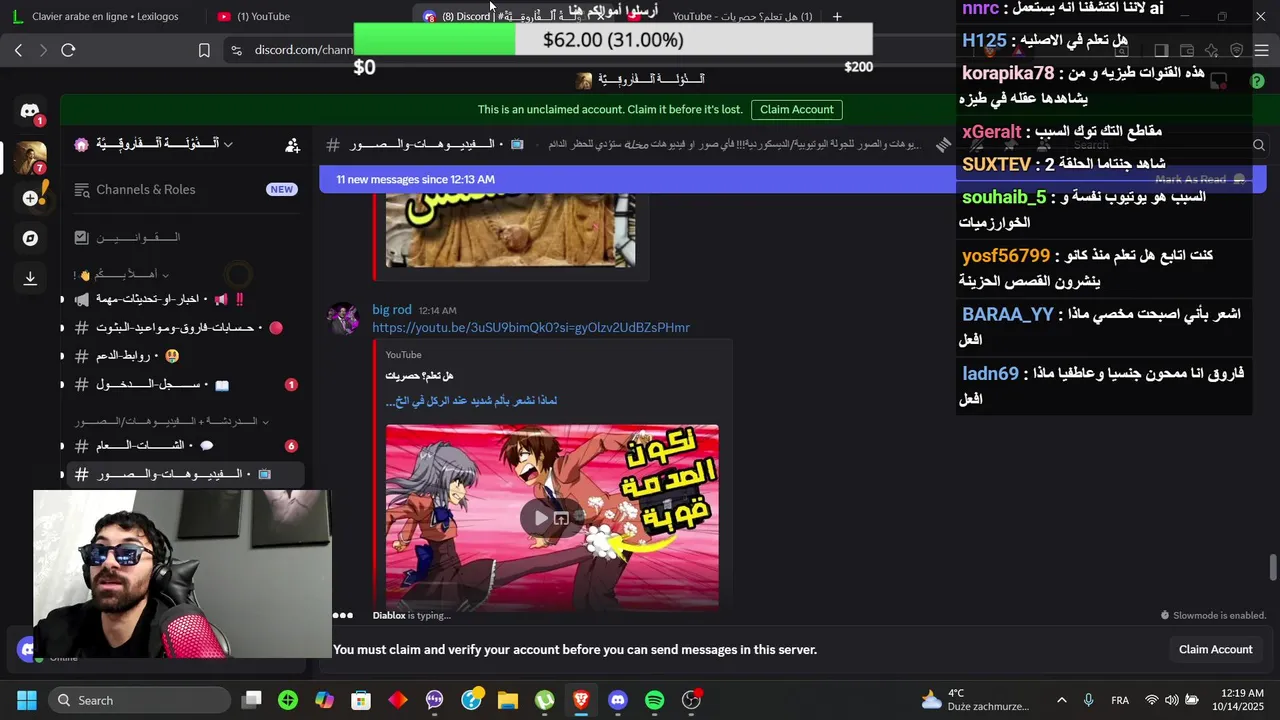The width and height of the screenshot is (1280, 720).
Task: Open Spotify from the taskbar
Action: coord(655,700)
